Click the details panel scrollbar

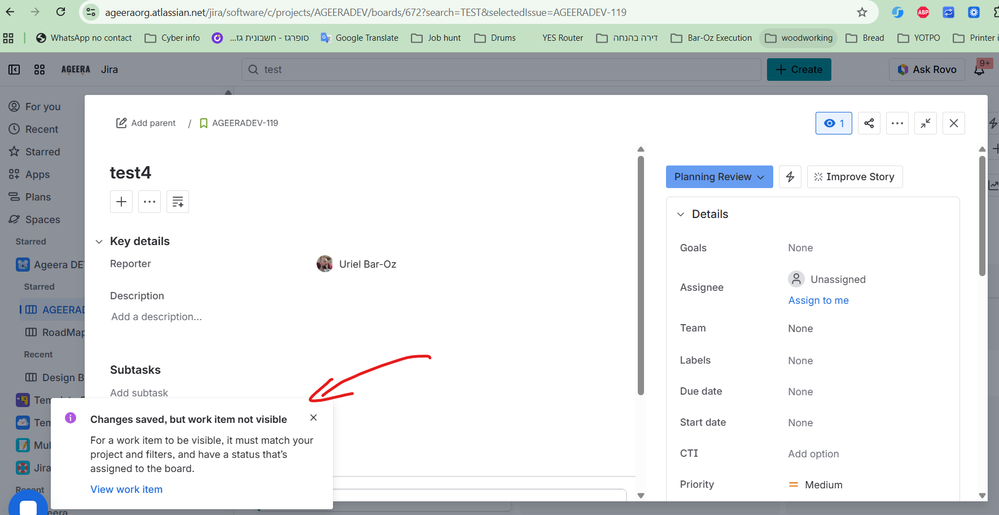[982, 215]
